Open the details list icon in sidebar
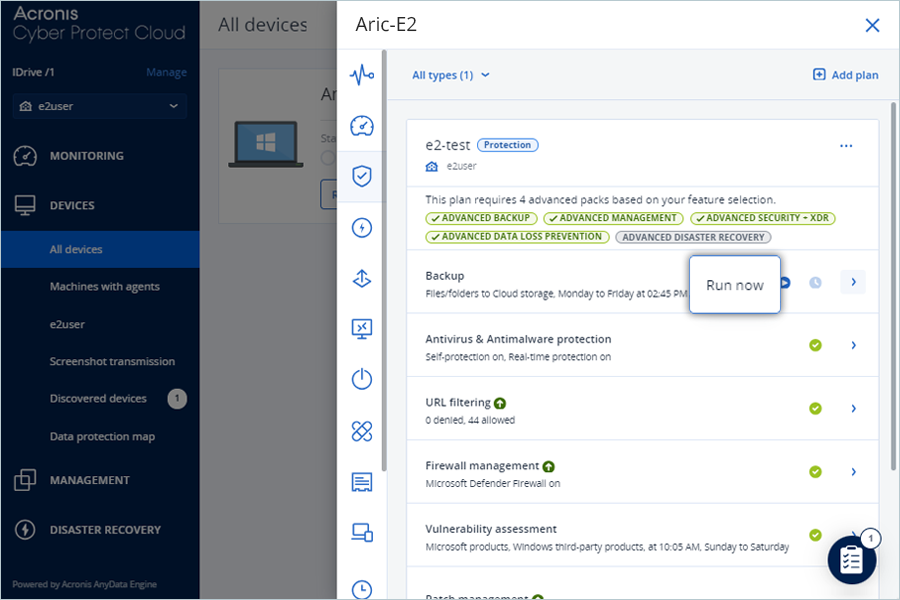The image size is (900, 600). 362,482
